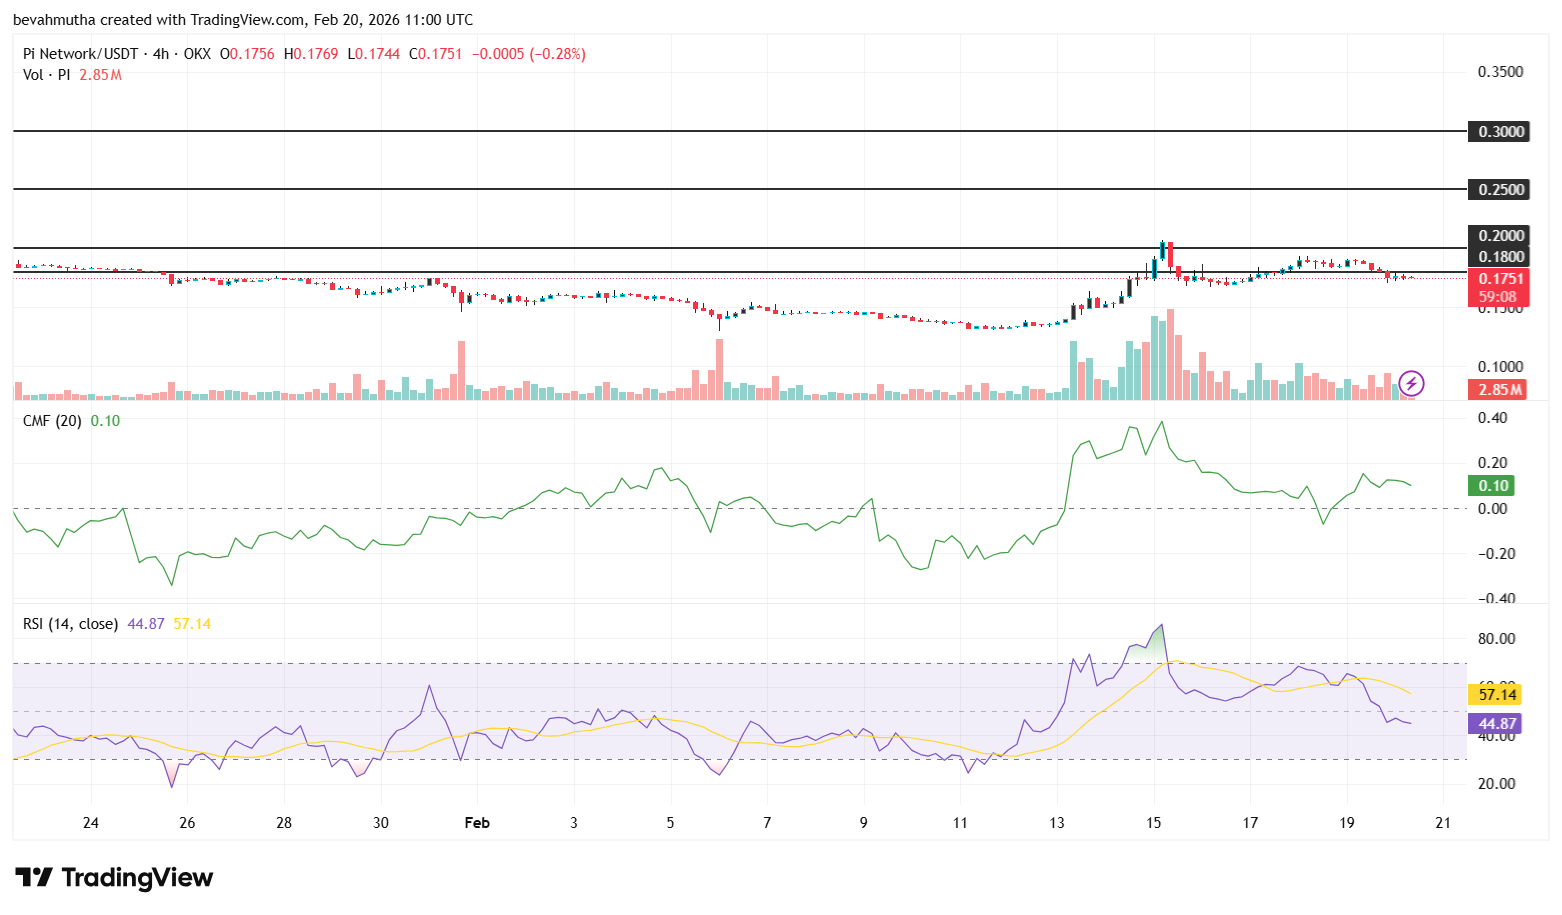Click the 59:08 candle countdown timer

pyautogui.click(x=1497, y=296)
